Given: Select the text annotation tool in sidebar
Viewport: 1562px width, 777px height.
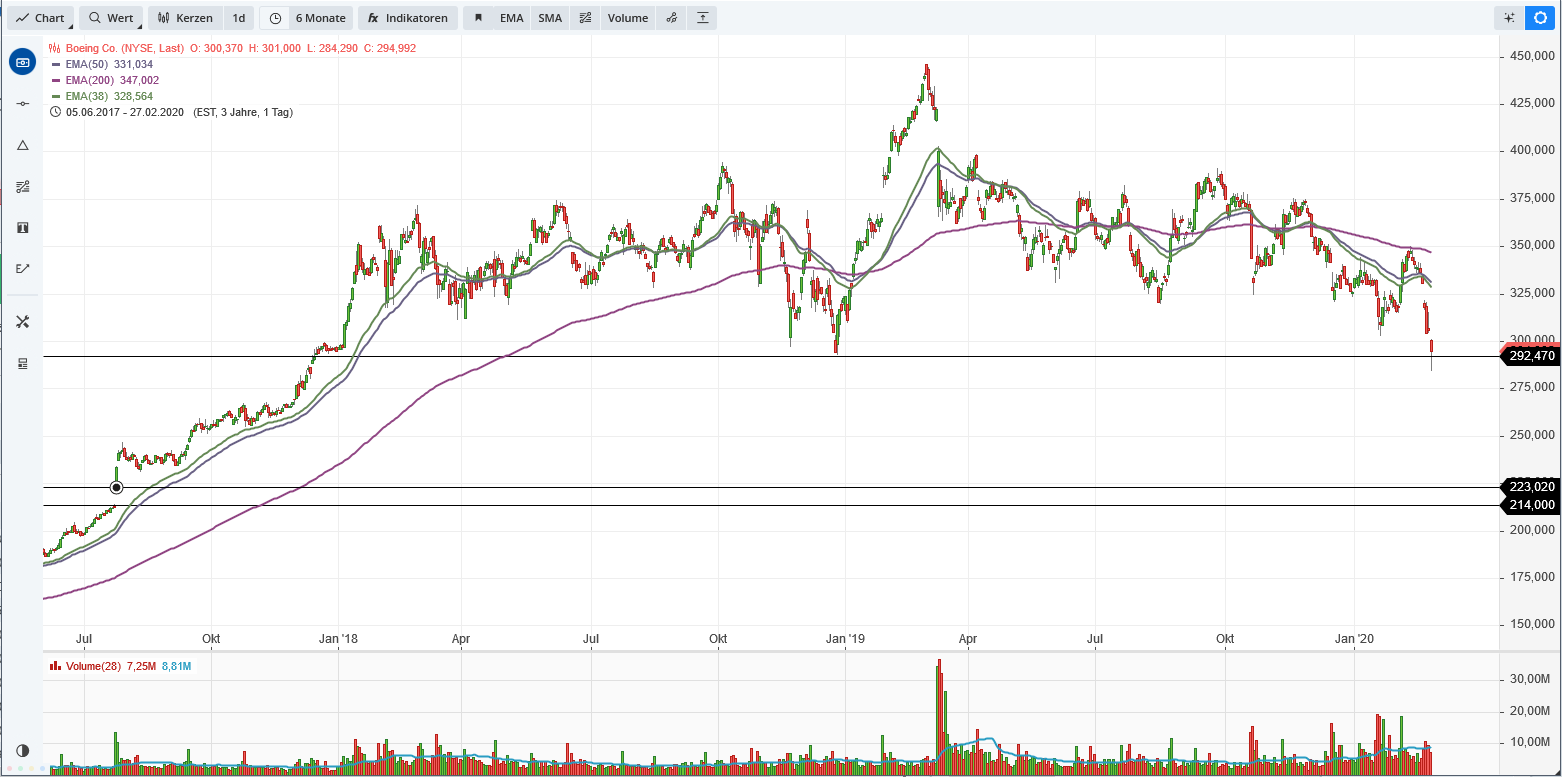Looking at the screenshot, I should tap(22, 227).
